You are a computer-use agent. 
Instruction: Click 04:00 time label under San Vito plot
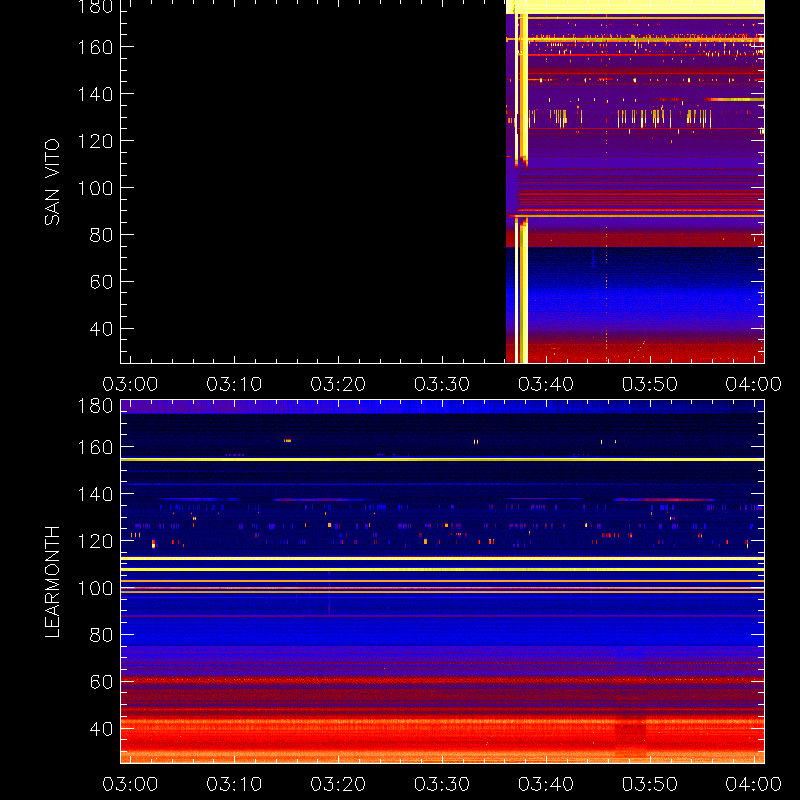[x=754, y=384]
